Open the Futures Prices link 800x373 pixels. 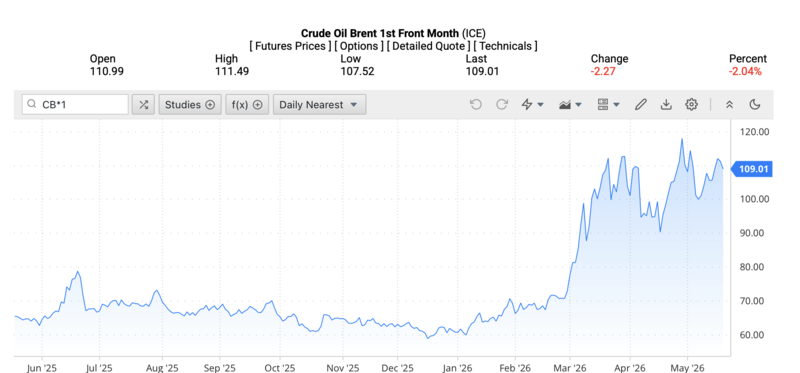(290, 46)
